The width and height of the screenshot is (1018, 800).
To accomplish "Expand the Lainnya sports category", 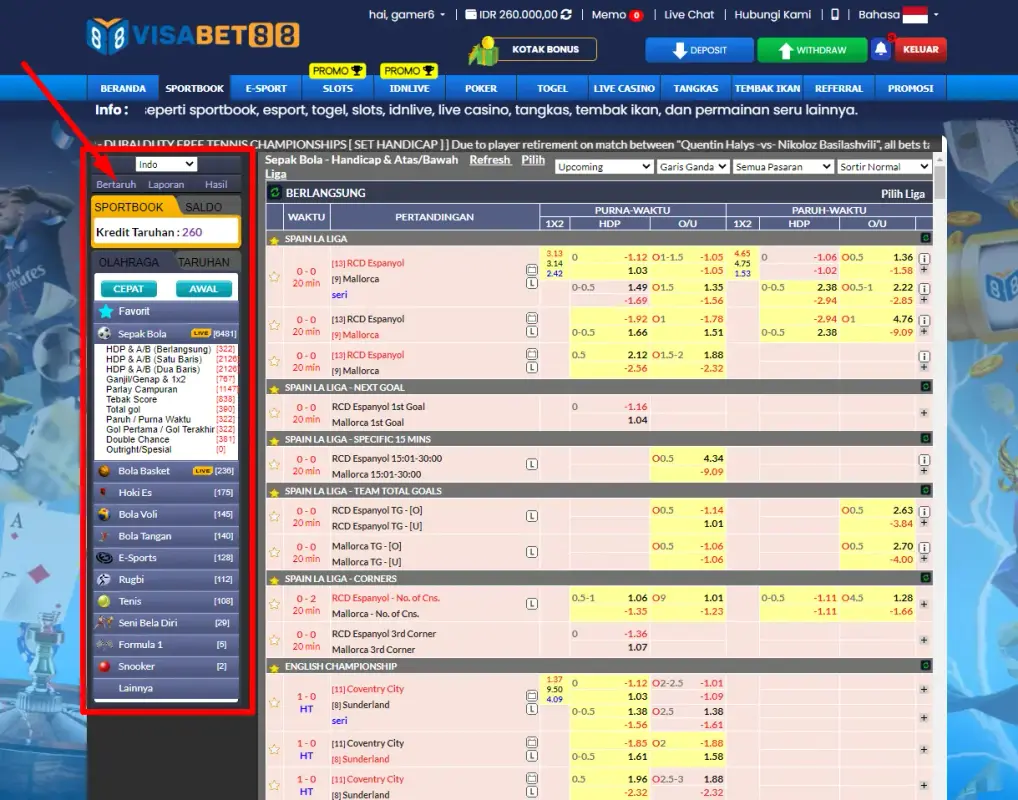I will click(x=166, y=688).
